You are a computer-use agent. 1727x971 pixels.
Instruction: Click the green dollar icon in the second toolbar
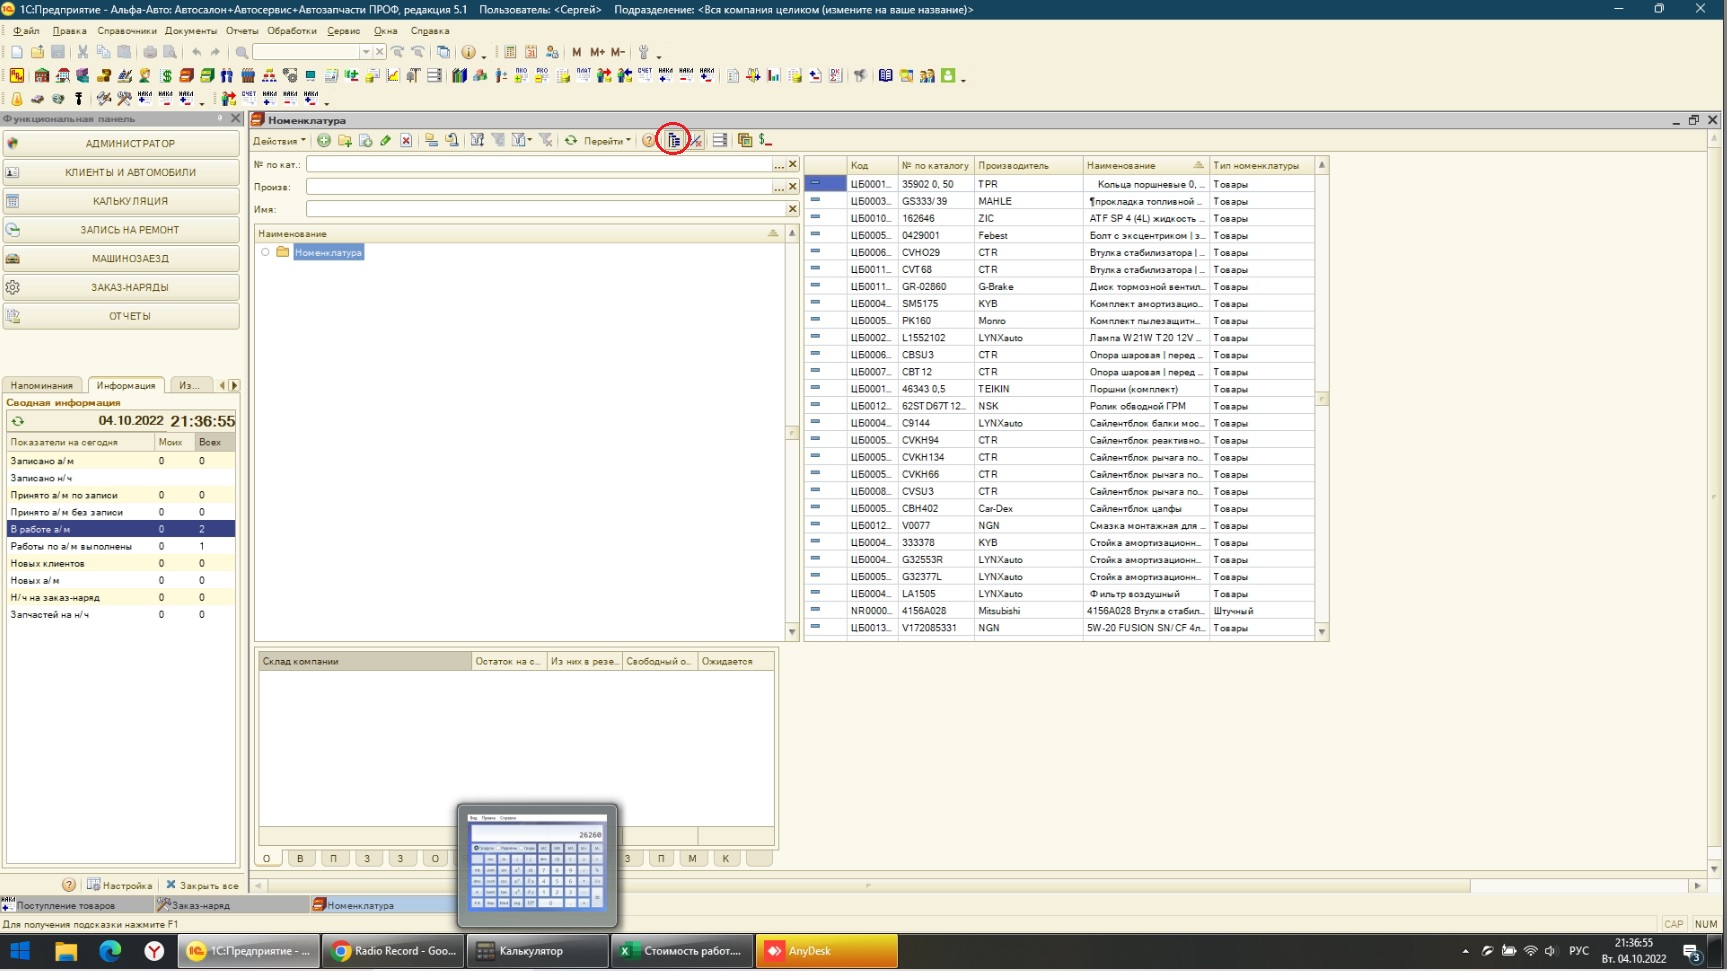pos(166,76)
